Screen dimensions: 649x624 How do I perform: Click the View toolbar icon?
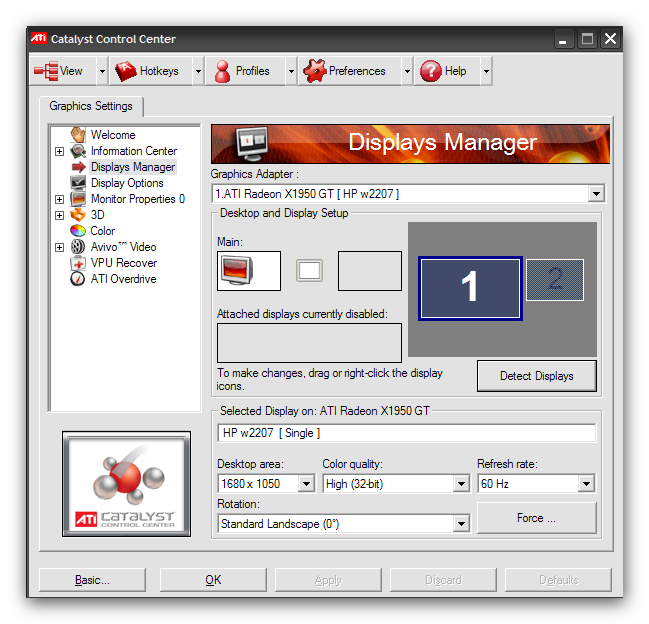(46, 71)
